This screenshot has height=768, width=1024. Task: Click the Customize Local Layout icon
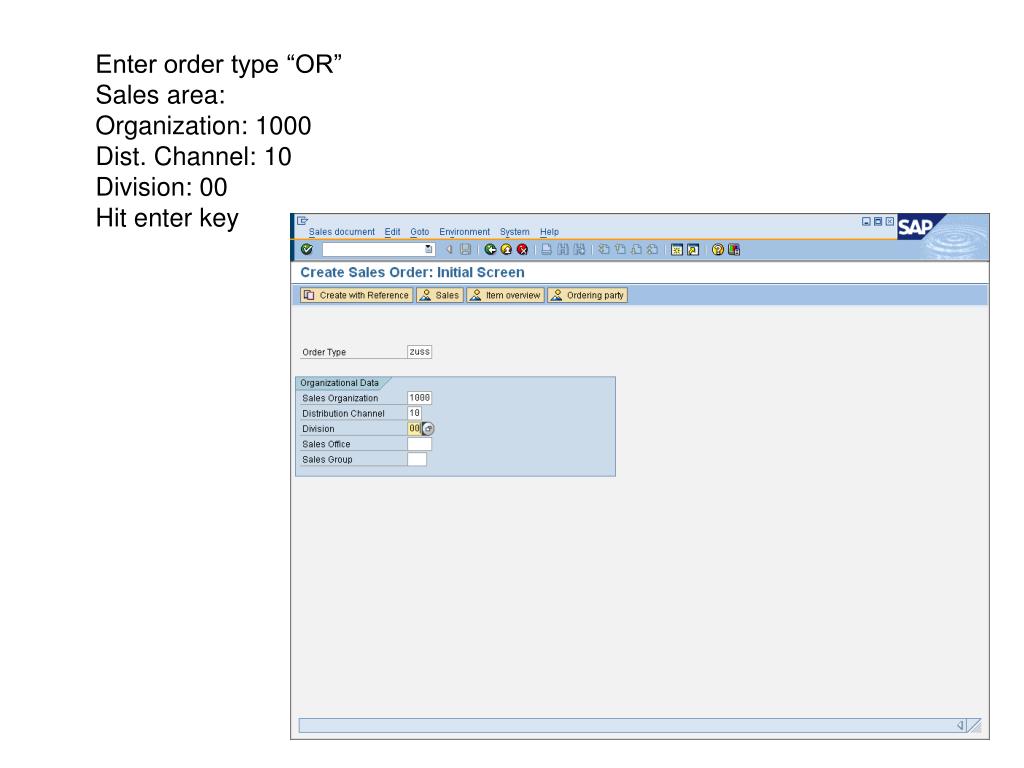[x=734, y=249]
